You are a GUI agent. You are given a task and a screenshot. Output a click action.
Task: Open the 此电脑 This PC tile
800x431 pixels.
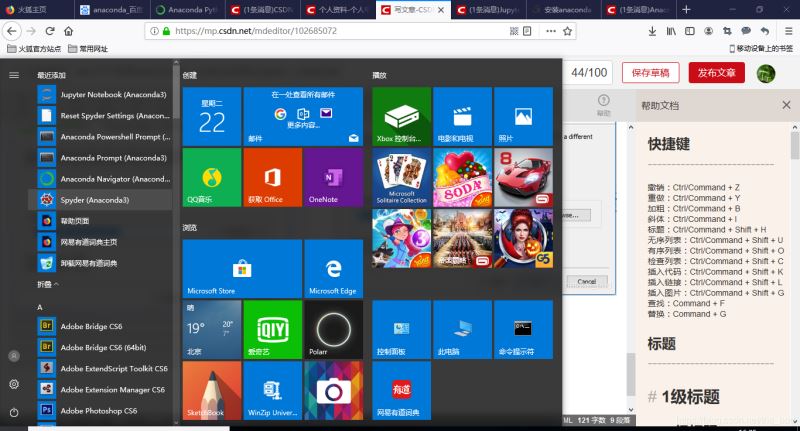462,329
